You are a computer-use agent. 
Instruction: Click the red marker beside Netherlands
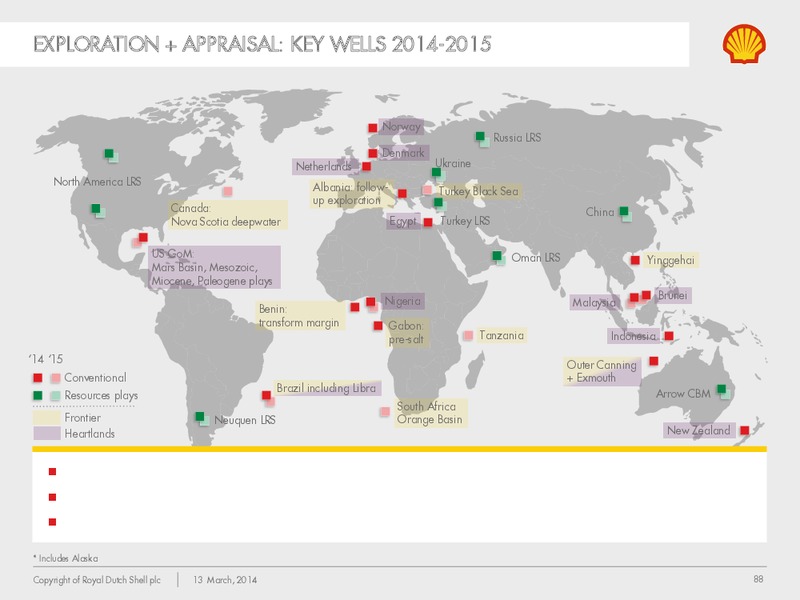366,166
